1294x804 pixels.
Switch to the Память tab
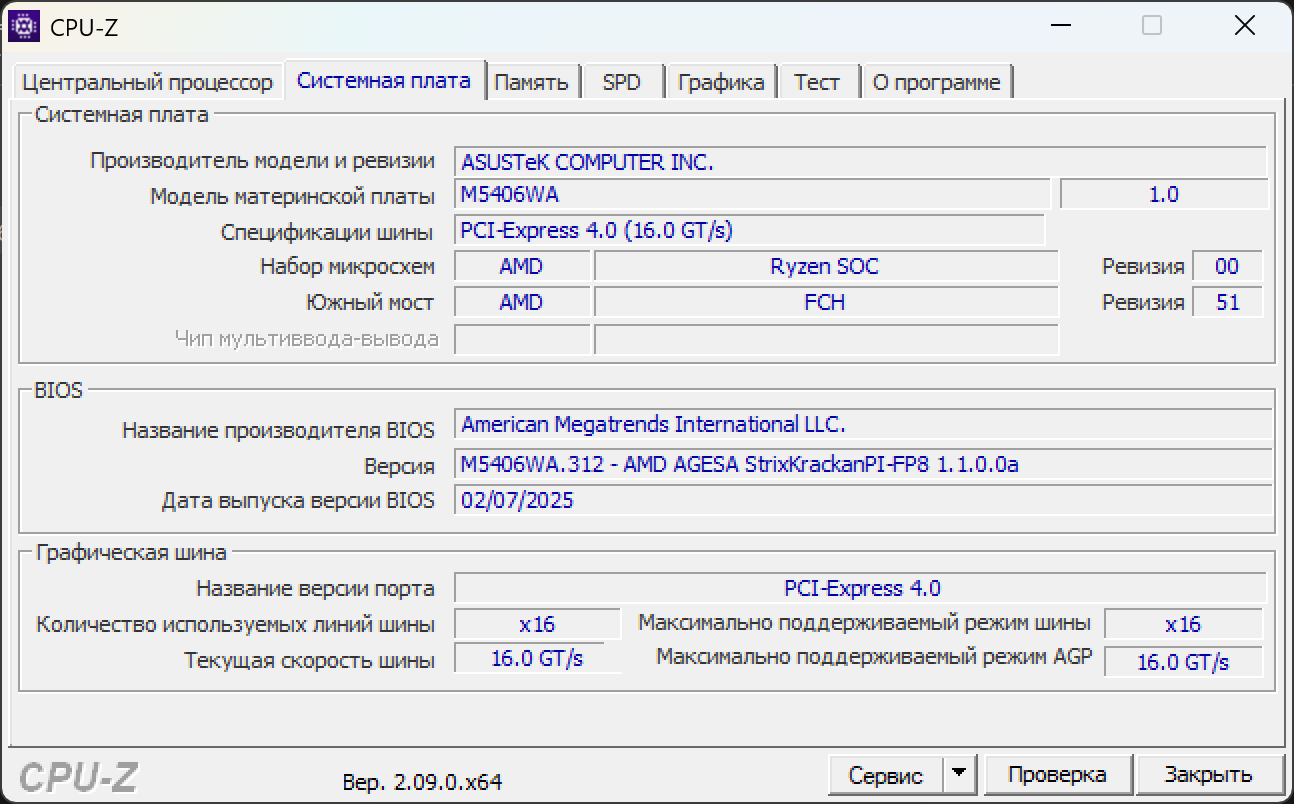531,82
